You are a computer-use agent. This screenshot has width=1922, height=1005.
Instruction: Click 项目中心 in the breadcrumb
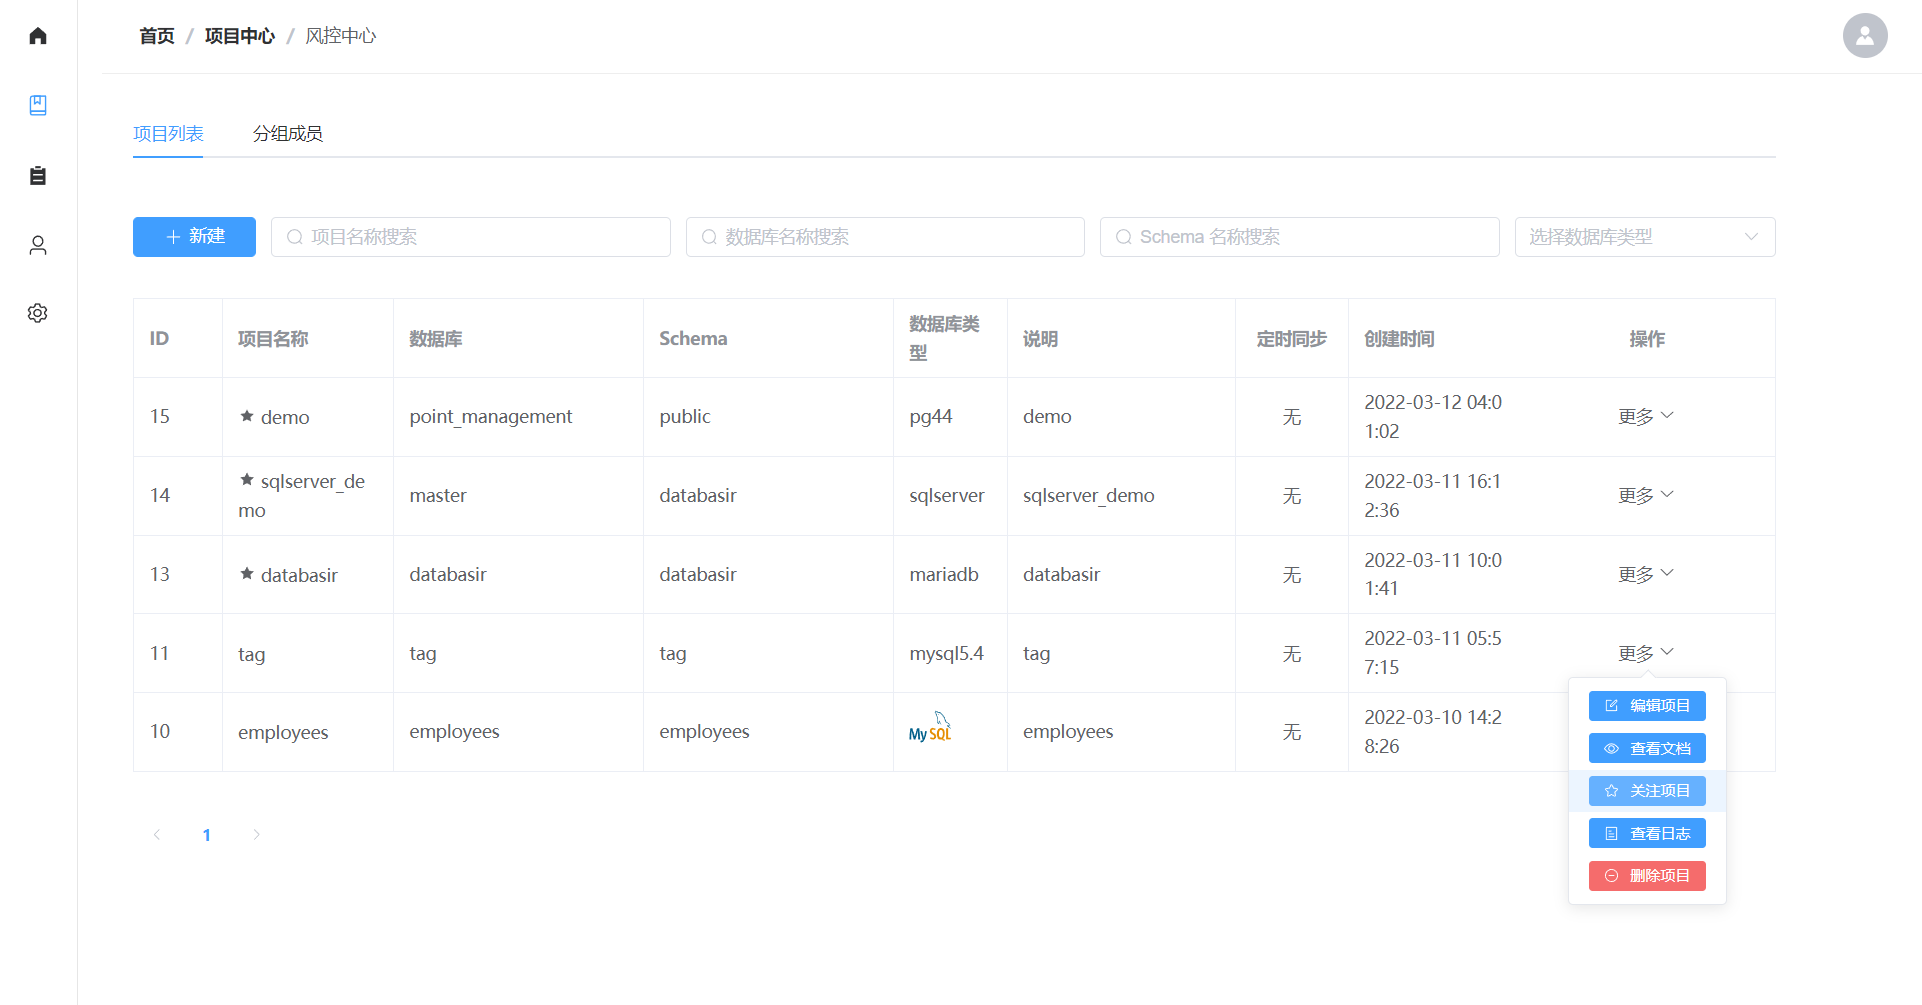[239, 36]
